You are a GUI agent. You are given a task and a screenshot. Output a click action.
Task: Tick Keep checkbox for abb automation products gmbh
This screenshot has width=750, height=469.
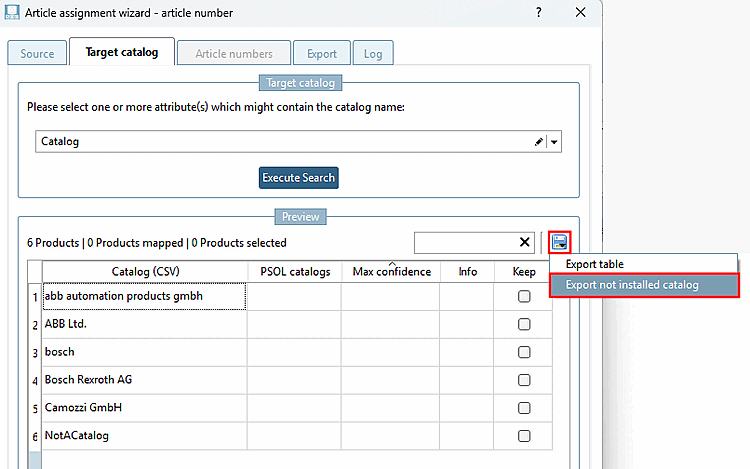(x=524, y=296)
